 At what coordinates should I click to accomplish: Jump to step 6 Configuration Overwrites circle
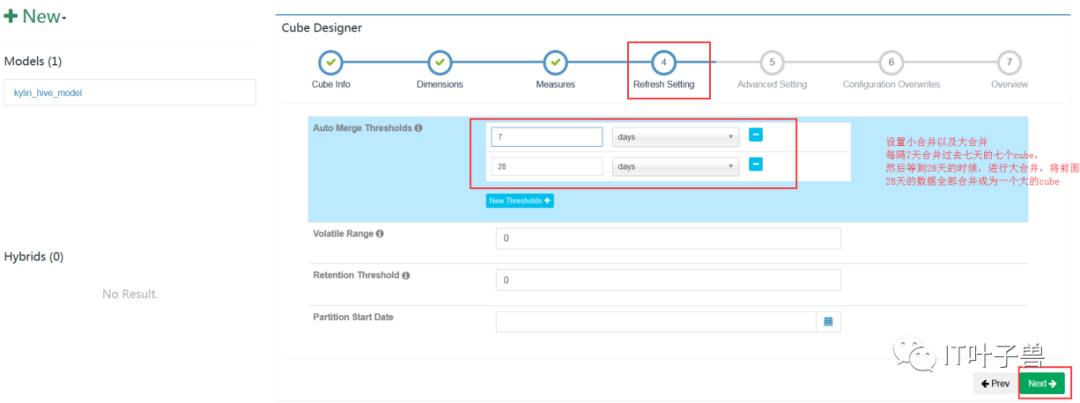point(891,63)
